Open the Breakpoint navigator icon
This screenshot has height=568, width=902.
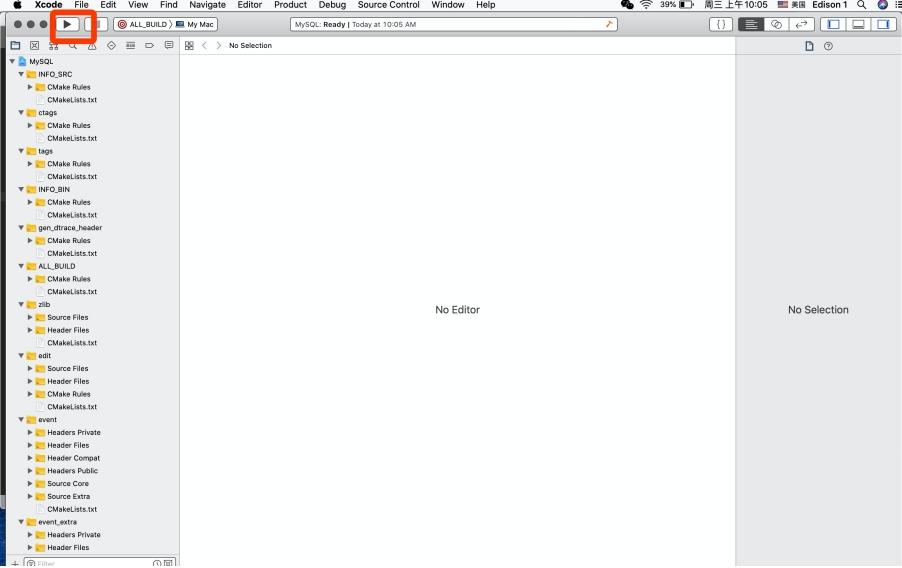click(150, 45)
